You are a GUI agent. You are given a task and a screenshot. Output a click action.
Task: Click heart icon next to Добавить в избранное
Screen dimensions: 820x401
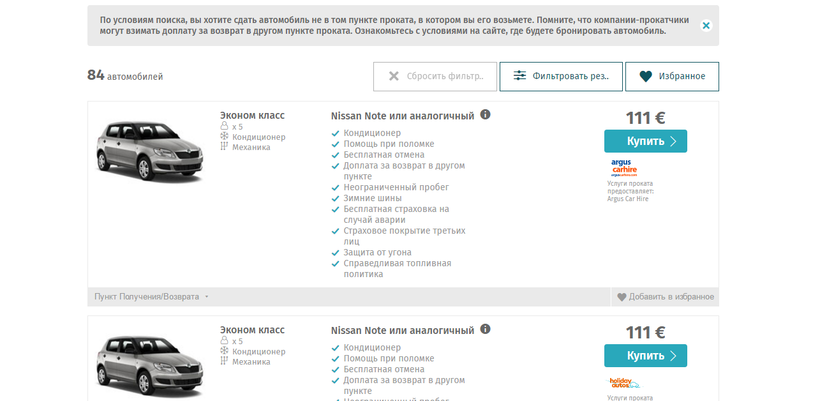click(621, 297)
